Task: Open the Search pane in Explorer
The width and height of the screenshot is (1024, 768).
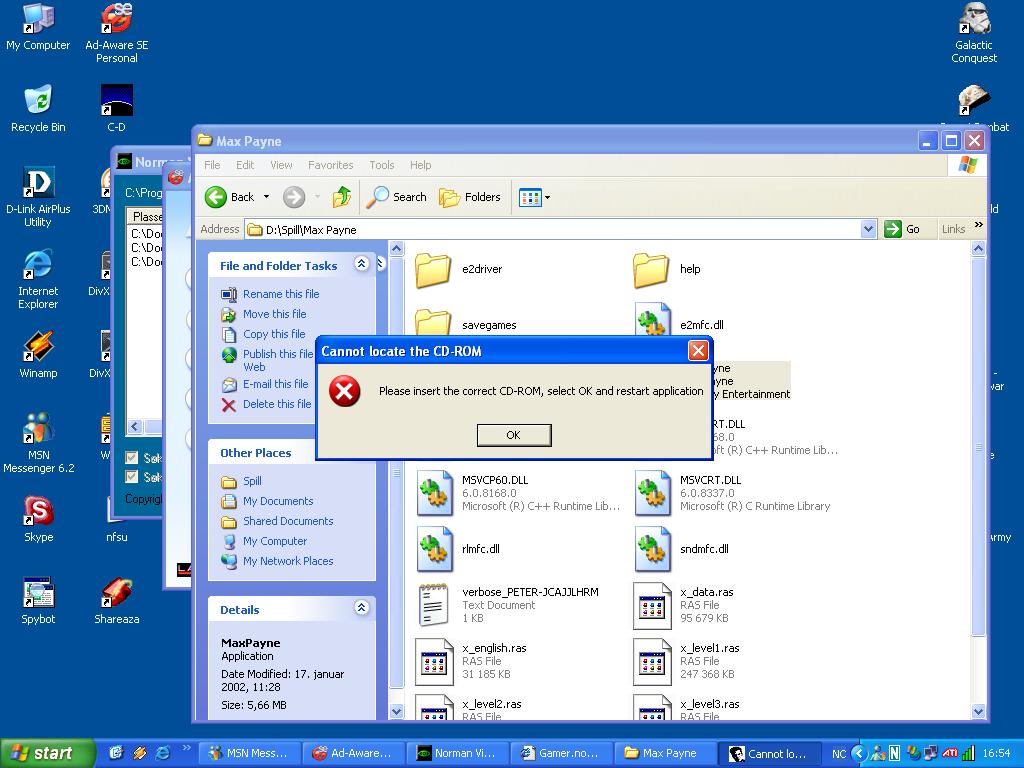Action: point(396,197)
